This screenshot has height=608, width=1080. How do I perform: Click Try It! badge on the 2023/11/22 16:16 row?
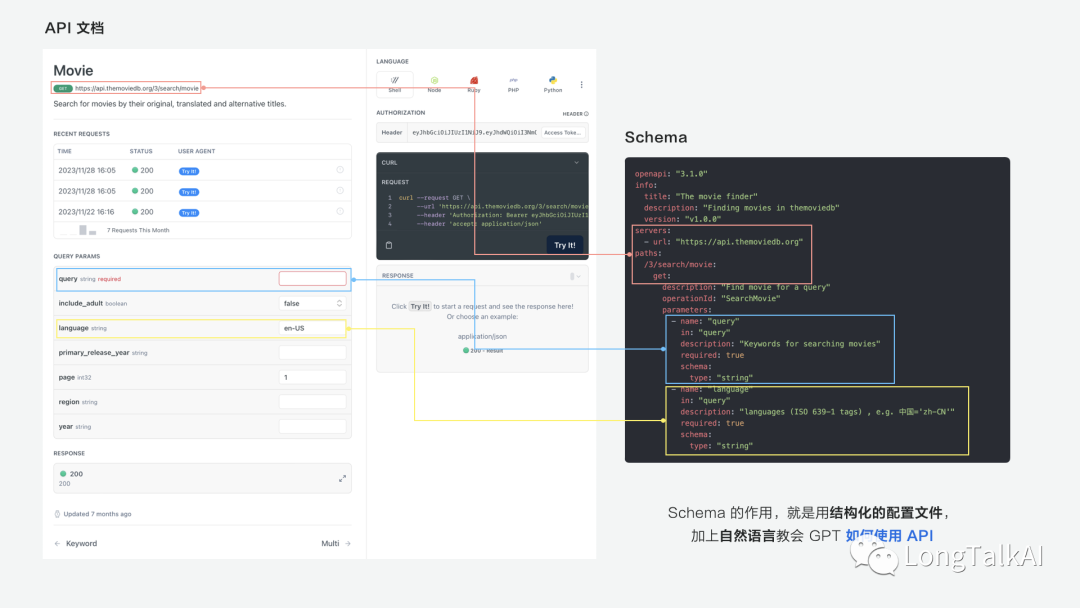[189, 213]
